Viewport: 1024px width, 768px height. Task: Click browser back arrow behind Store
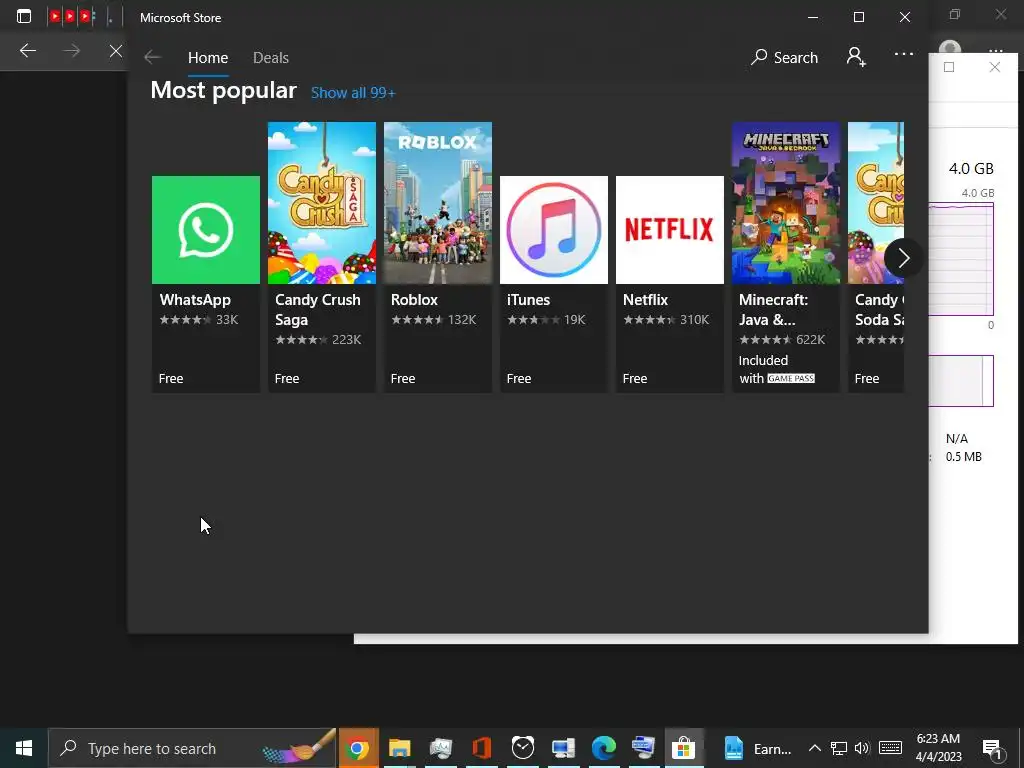27,50
